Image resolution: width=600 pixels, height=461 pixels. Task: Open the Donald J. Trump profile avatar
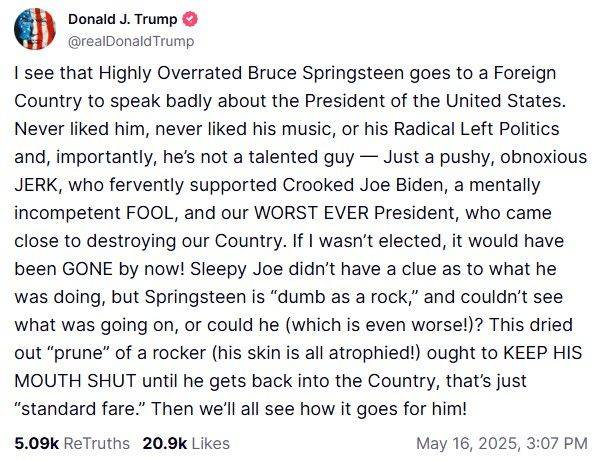[x=35, y=29]
